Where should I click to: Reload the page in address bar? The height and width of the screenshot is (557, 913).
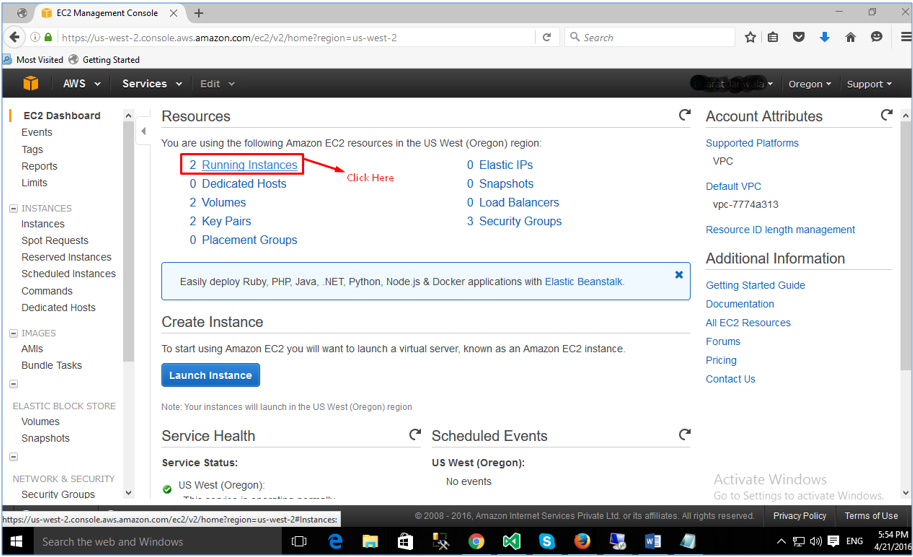547,37
